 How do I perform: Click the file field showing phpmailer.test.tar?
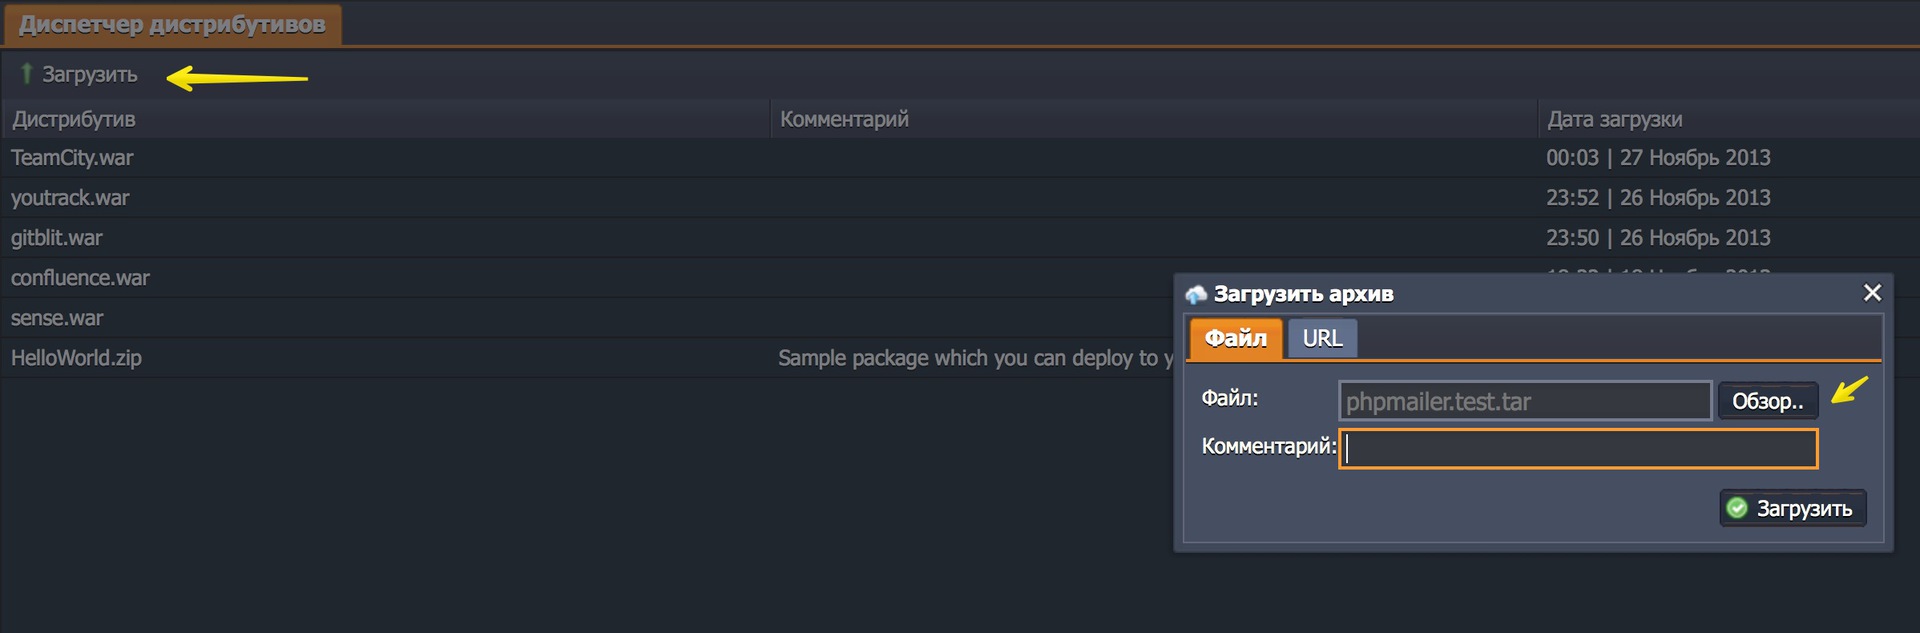(1524, 401)
